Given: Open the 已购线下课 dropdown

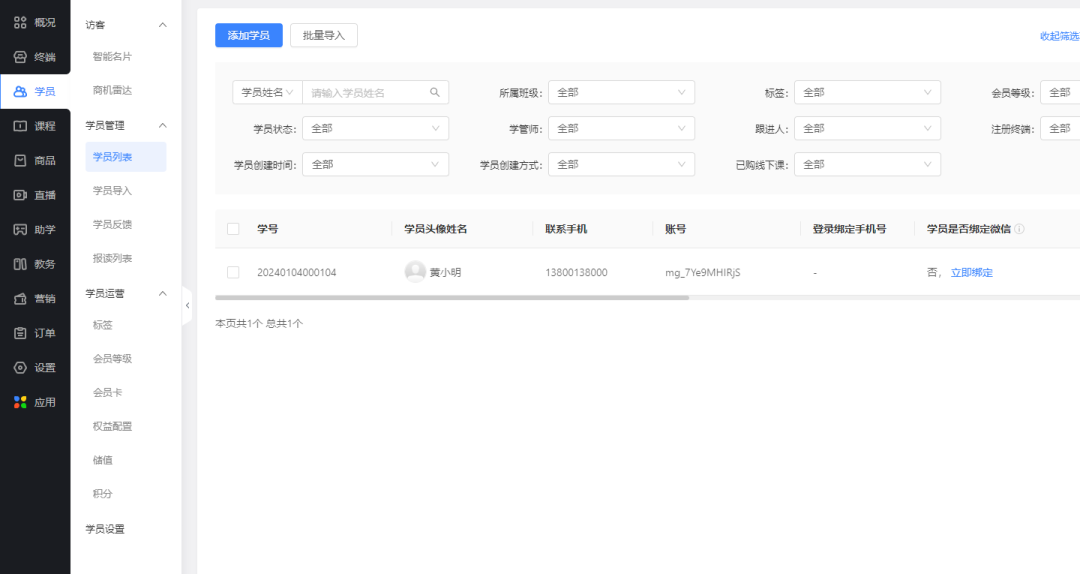Looking at the screenshot, I should coord(867,165).
